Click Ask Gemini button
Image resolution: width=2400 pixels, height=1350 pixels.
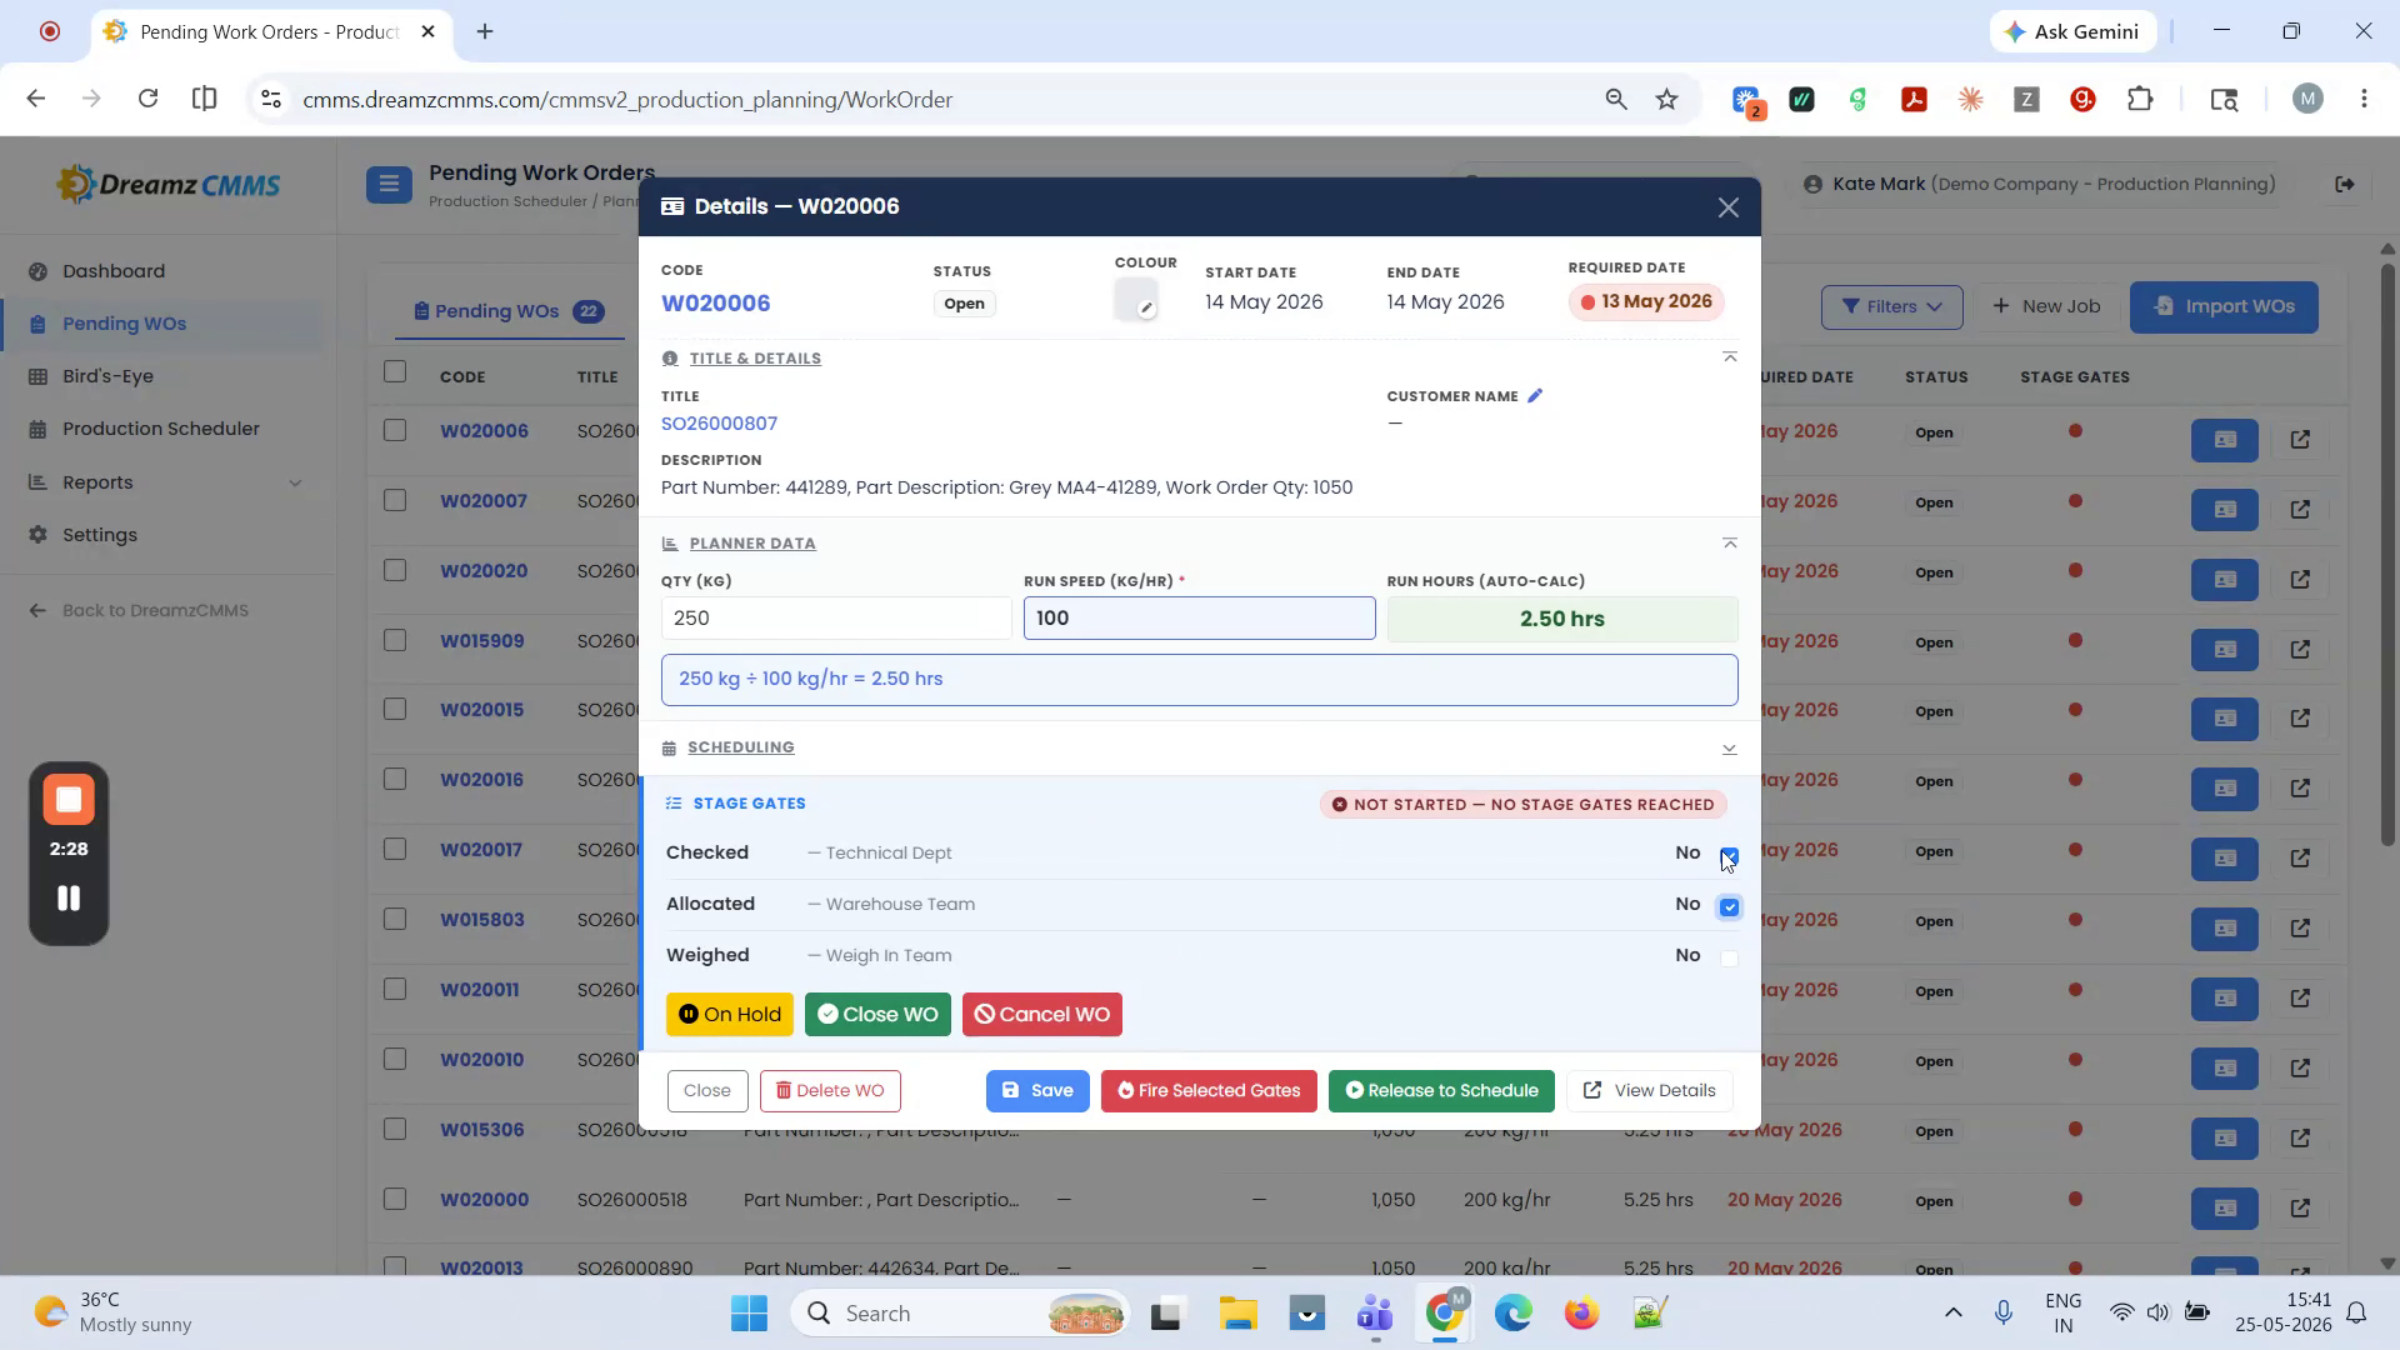coord(2072,32)
